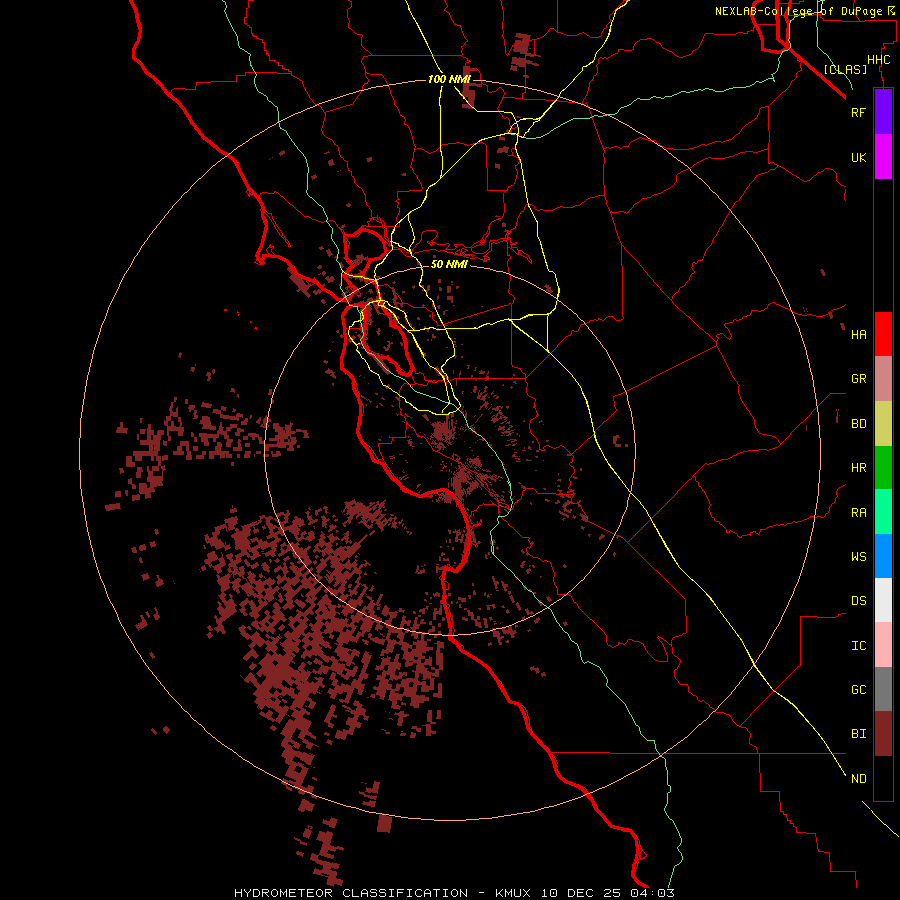900x900 pixels.
Task: Click the "ND" legend label
Action: point(858,778)
